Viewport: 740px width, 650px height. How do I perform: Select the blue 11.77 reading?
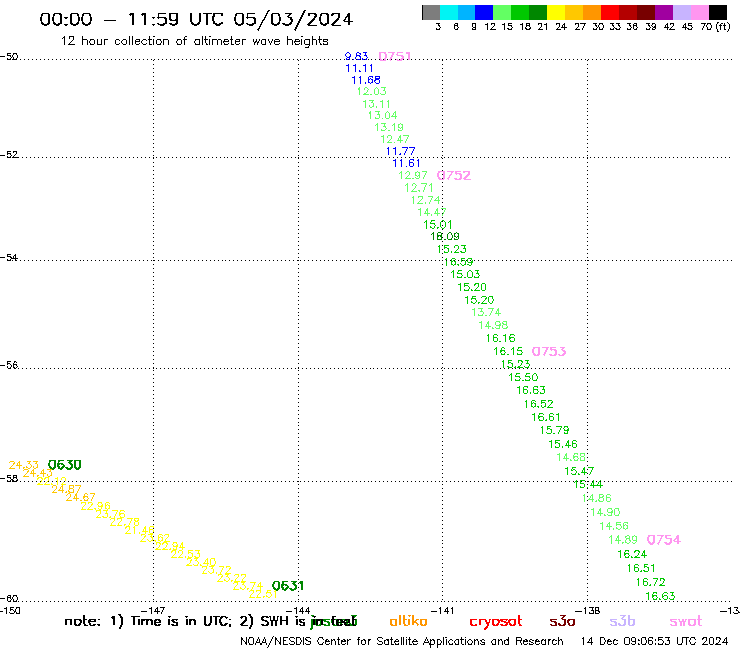click(400, 152)
